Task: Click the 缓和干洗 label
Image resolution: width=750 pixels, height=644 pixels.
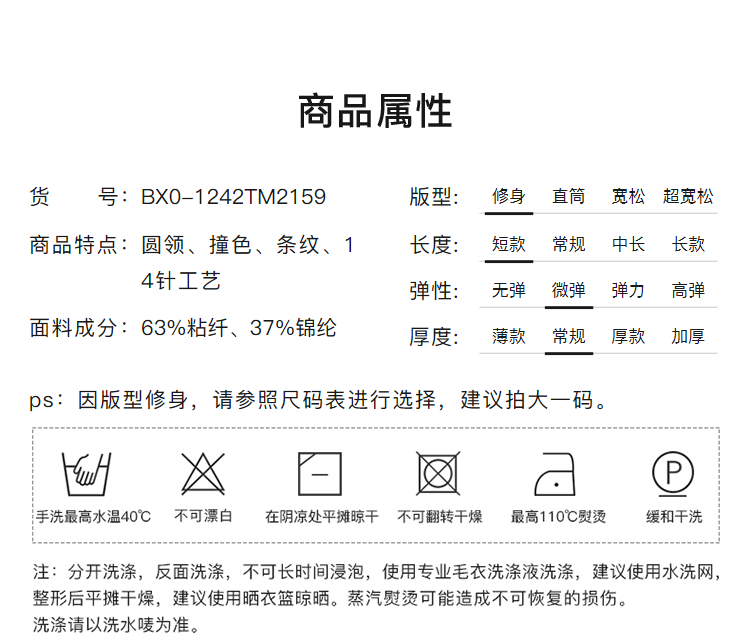Action: click(x=674, y=517)
